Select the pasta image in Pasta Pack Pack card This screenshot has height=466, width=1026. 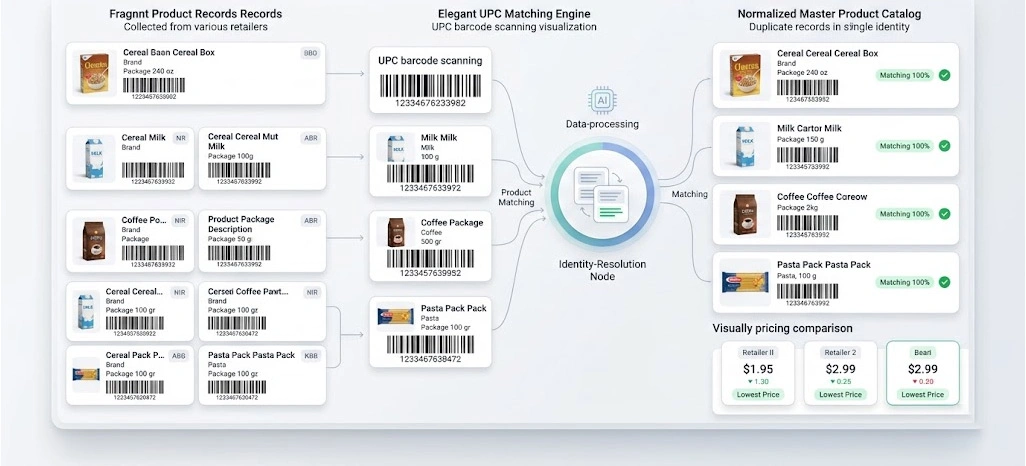click(x=395, y=317)
